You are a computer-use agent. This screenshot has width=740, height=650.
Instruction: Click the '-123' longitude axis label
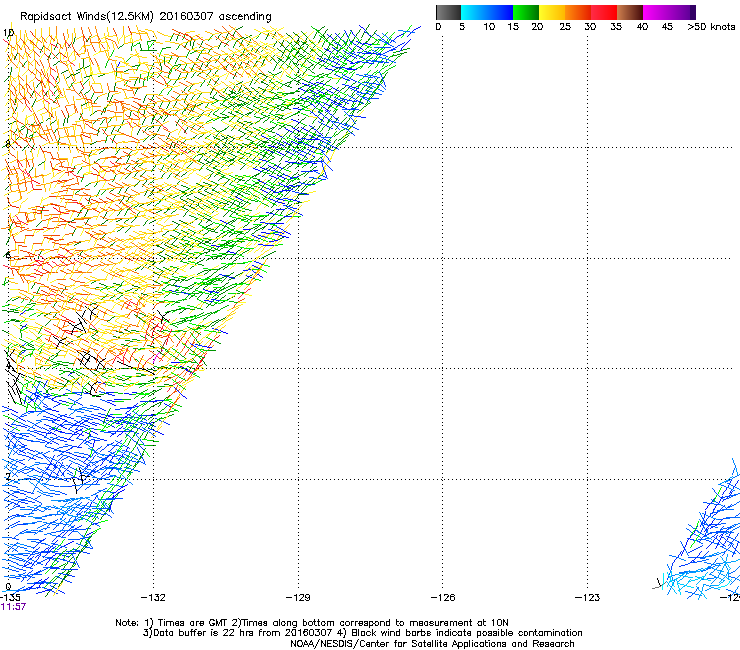coord(588,598)
